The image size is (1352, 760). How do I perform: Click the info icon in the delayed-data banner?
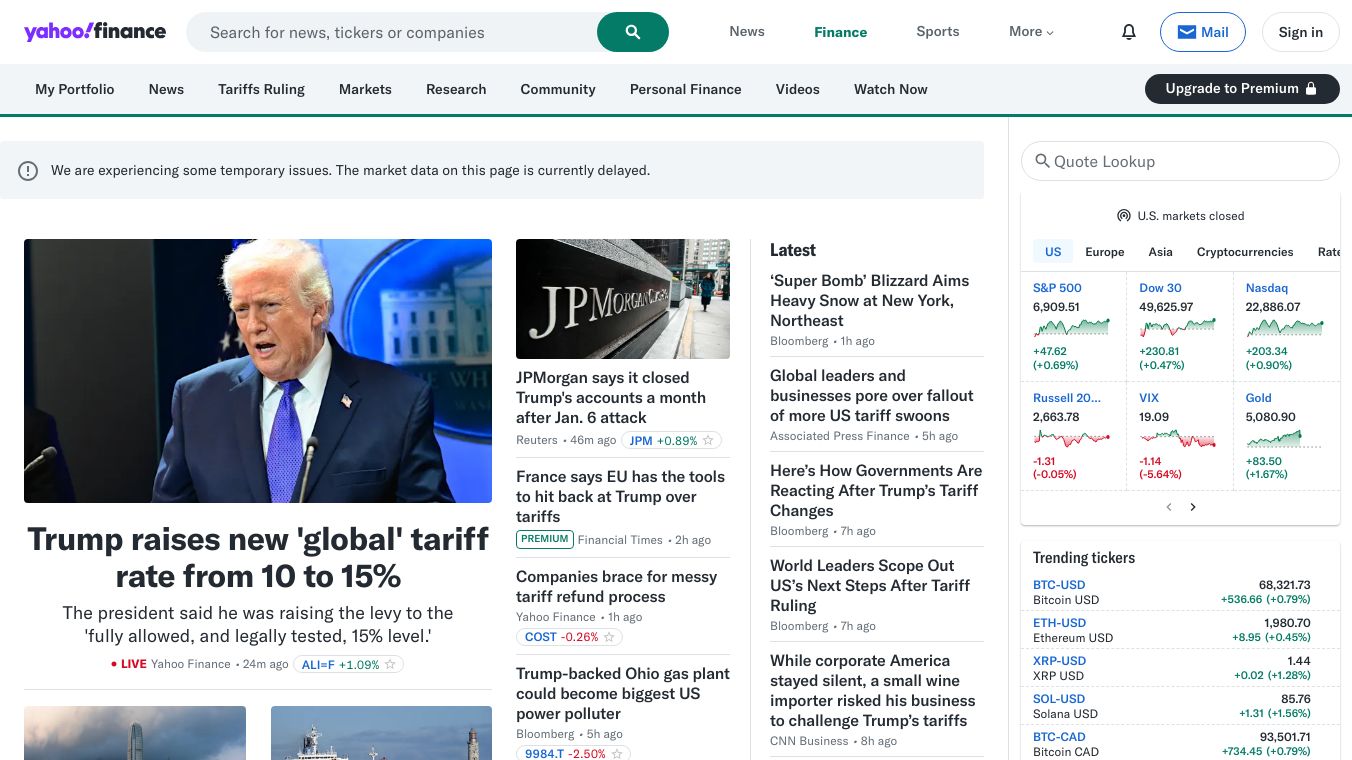[28, 170]
